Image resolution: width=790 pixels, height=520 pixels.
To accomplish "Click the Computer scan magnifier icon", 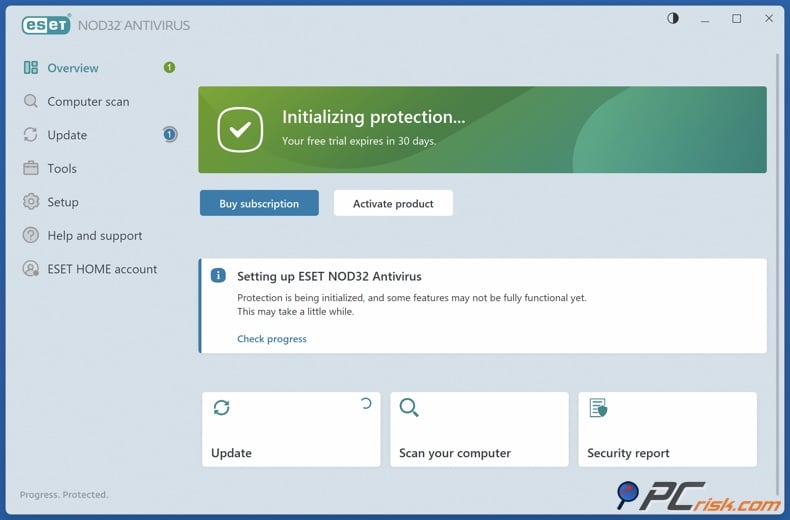I will click(x=31, y=101).
